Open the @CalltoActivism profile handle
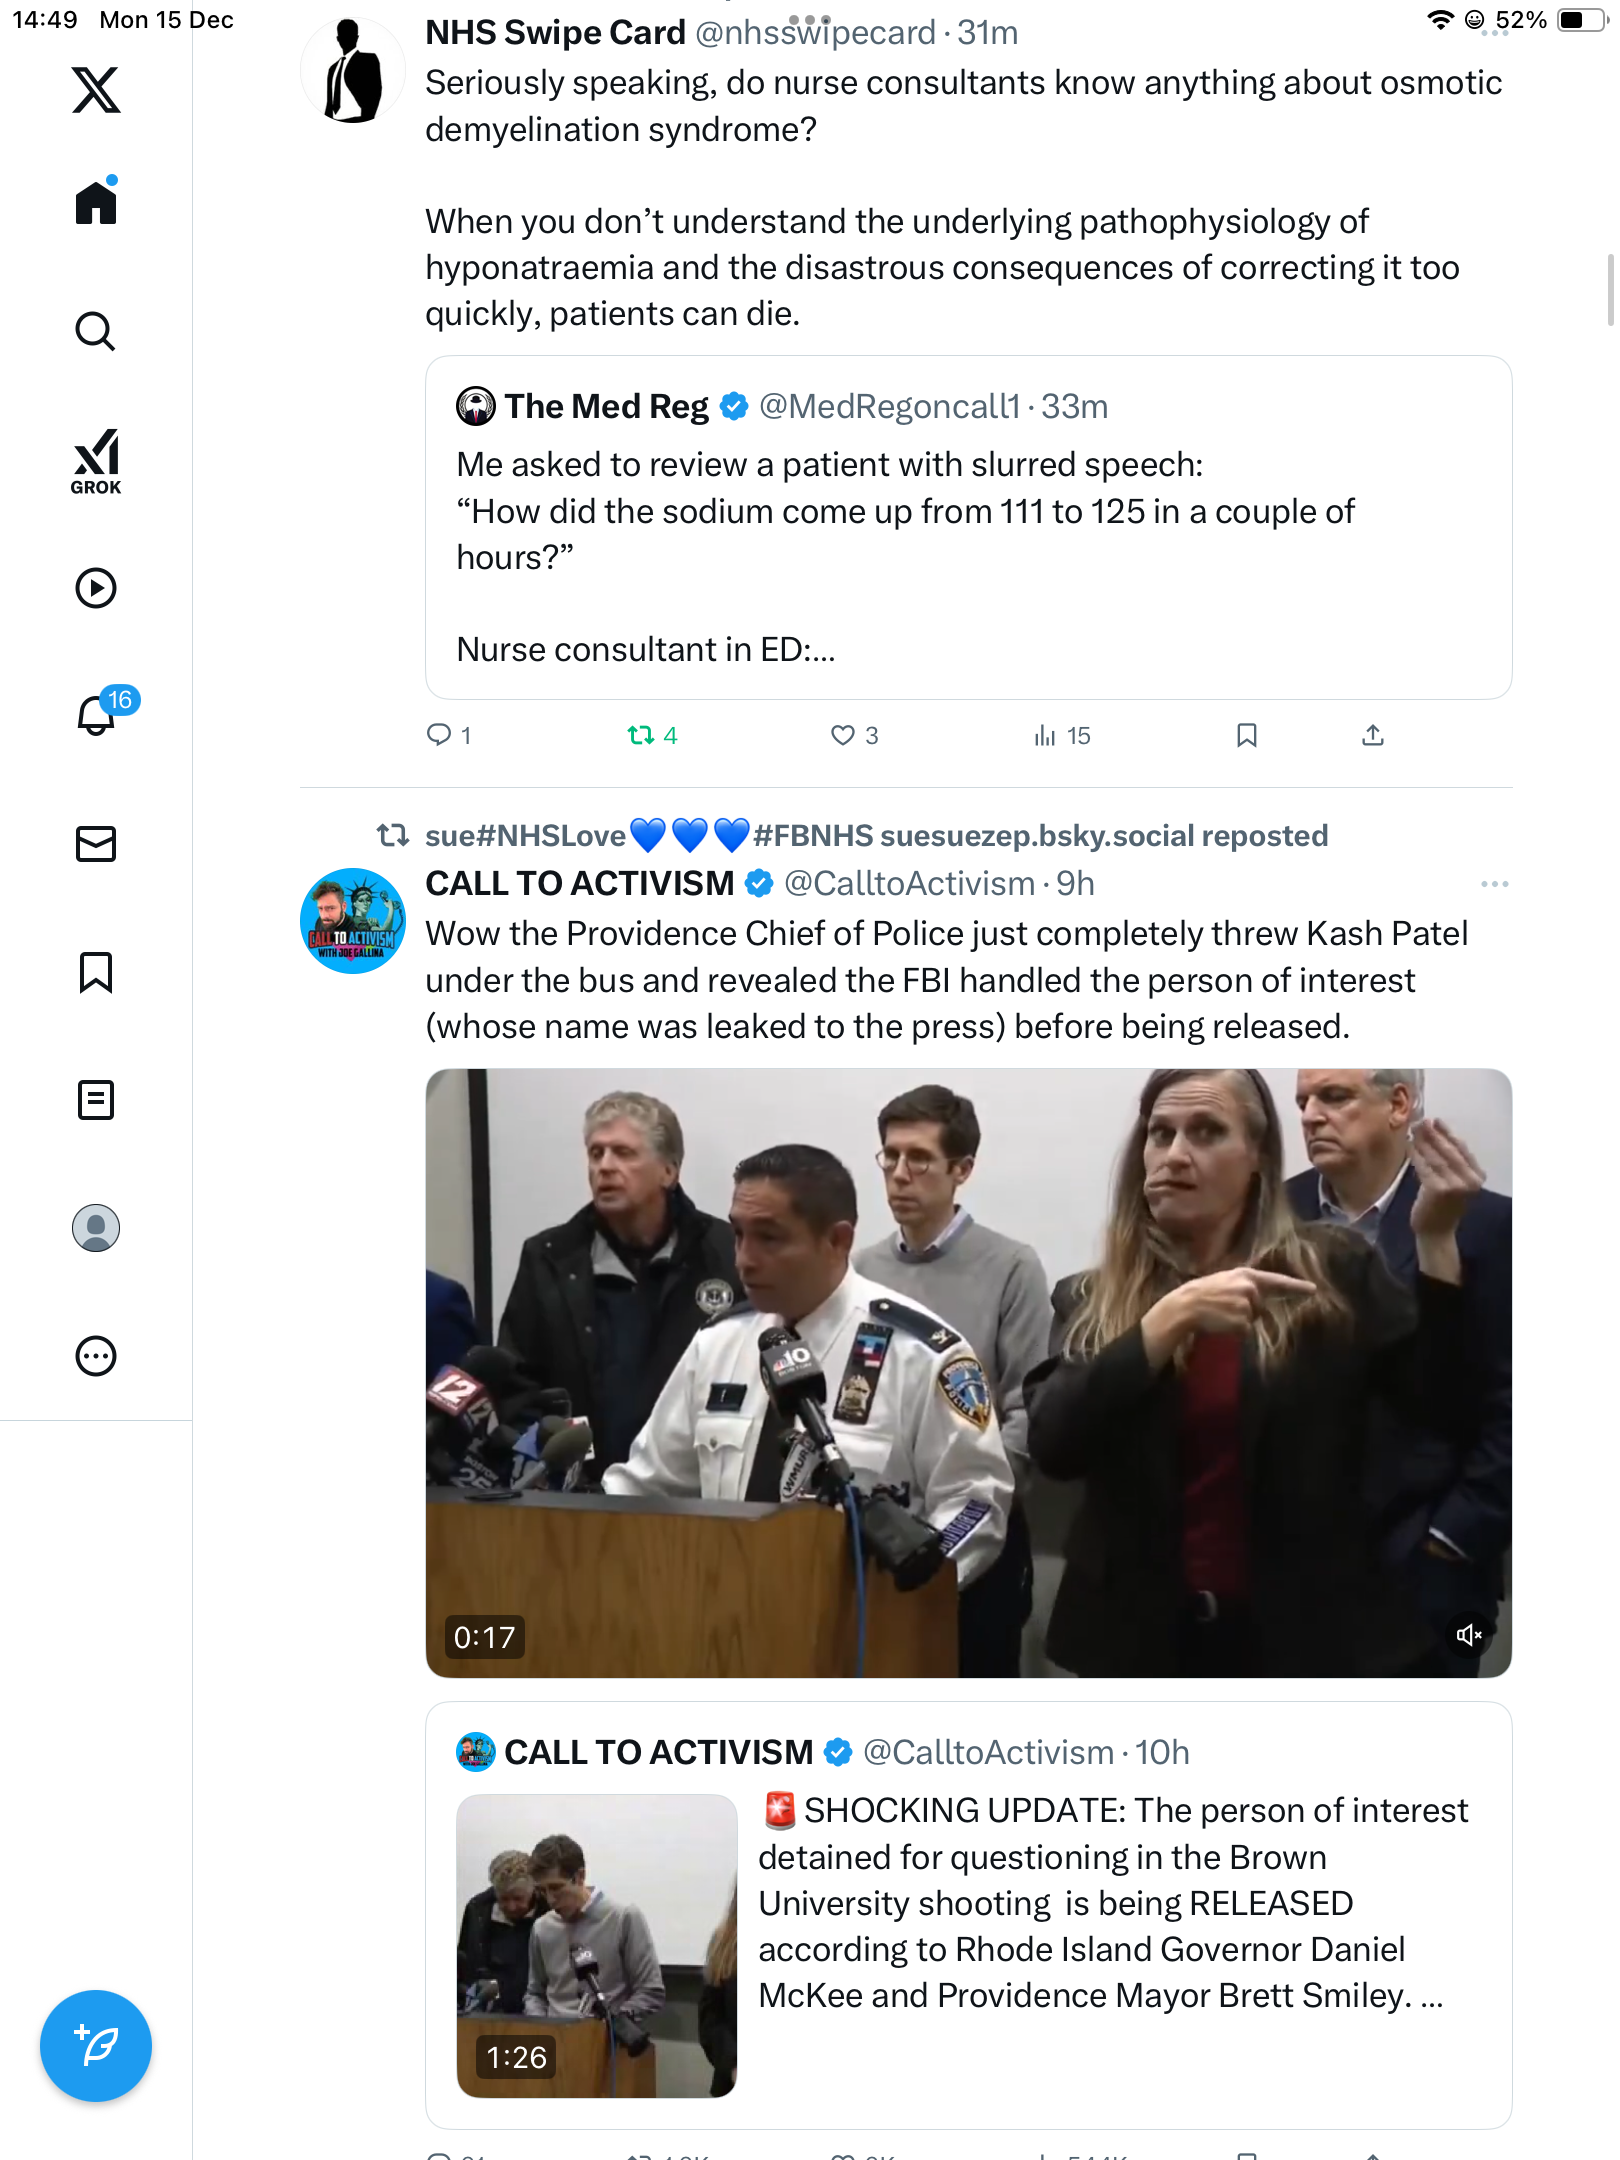1620x2160 pixels. (x=908, y=884)
